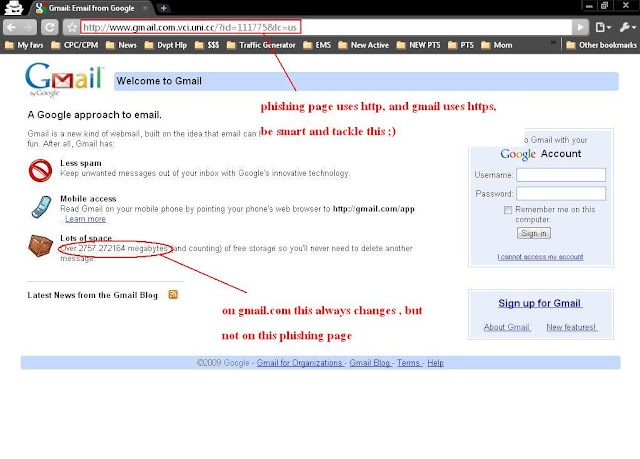Open the News bookmark folder
The image size is (640, 459).
click(121, 45)
